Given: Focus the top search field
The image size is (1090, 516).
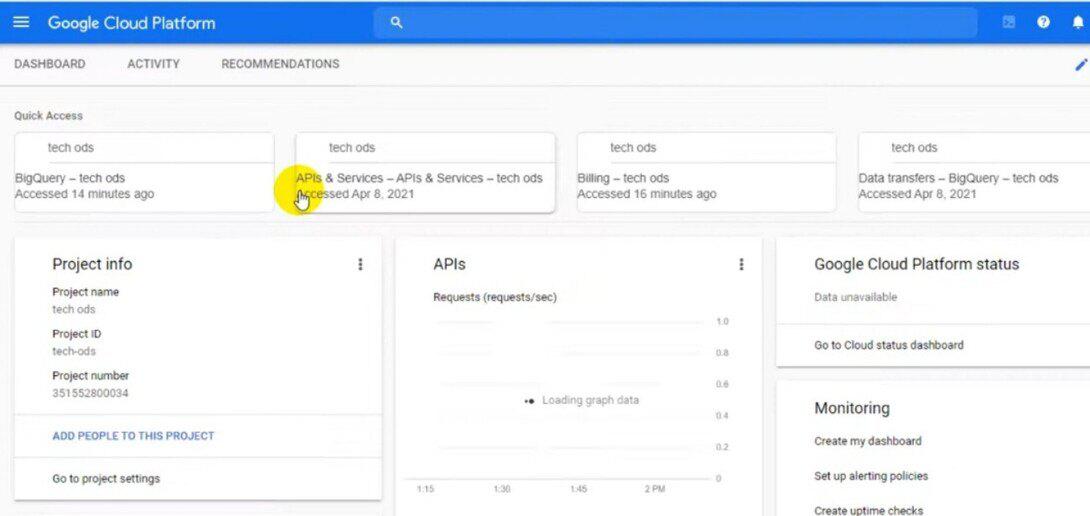Looking at the screenshot, I should click(x=675, y=23).
